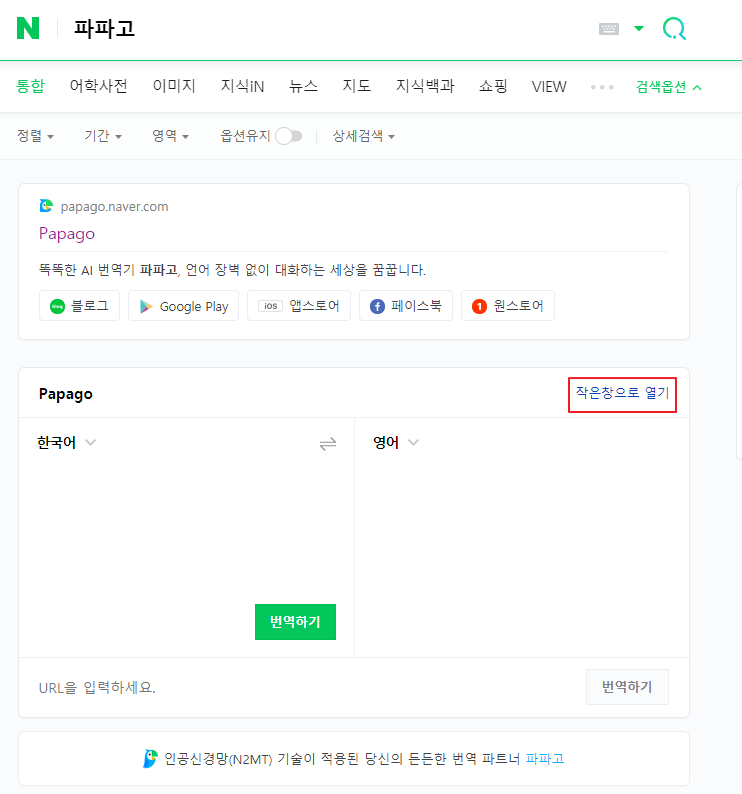Screen dimensions: 742x794
Task: Expand the green arrow next to keyboard icon
Action: pyautogui.click(x=639, y=28)
